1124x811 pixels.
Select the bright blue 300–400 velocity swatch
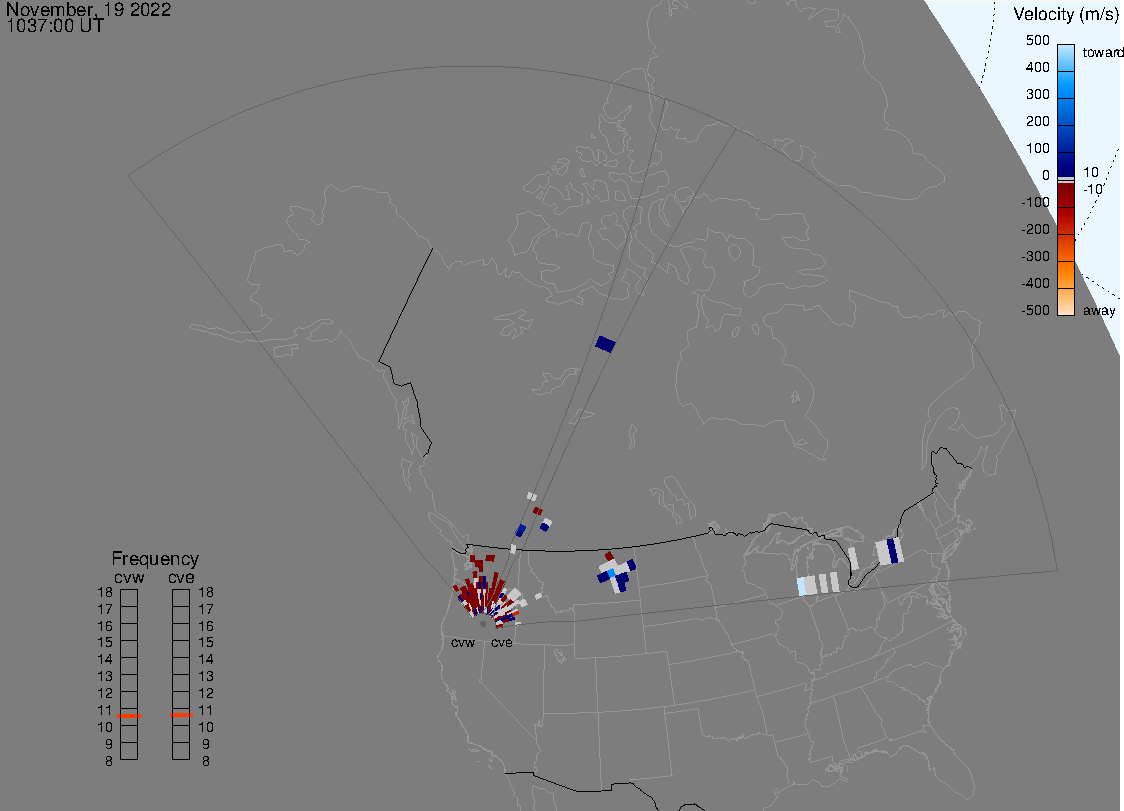pos(1066,85)
